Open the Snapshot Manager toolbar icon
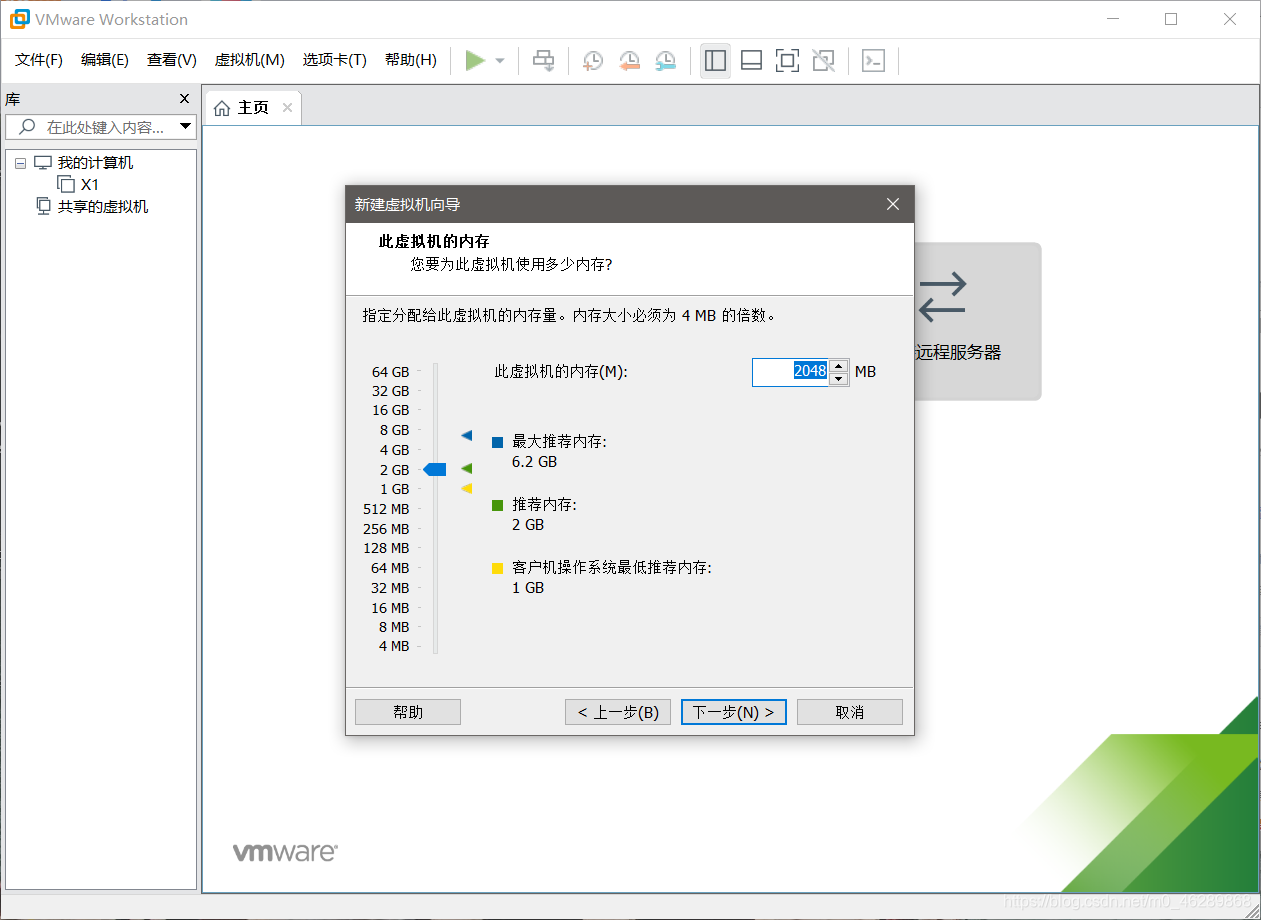Viewport: 1261px width, 920px height. [665, 61]
